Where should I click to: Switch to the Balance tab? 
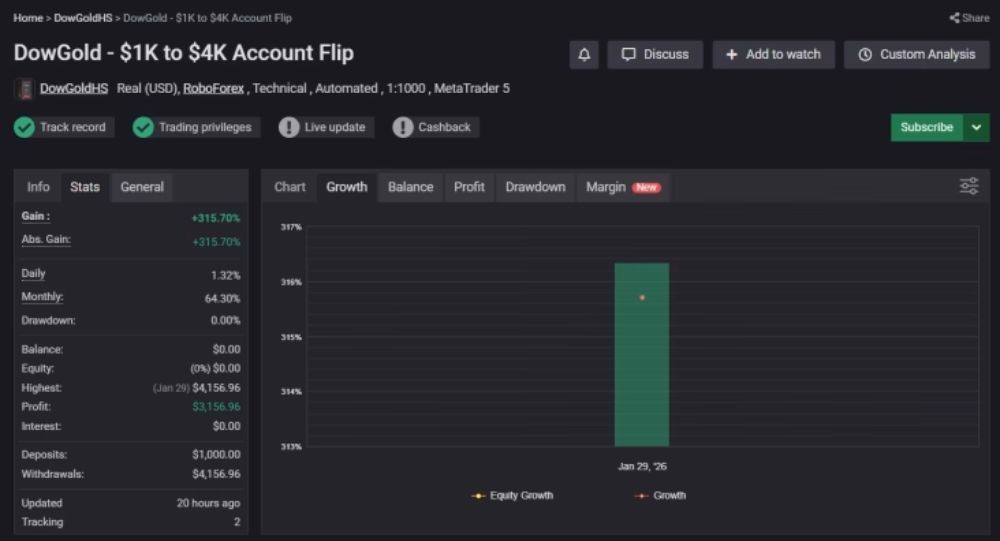coord(411,187)
